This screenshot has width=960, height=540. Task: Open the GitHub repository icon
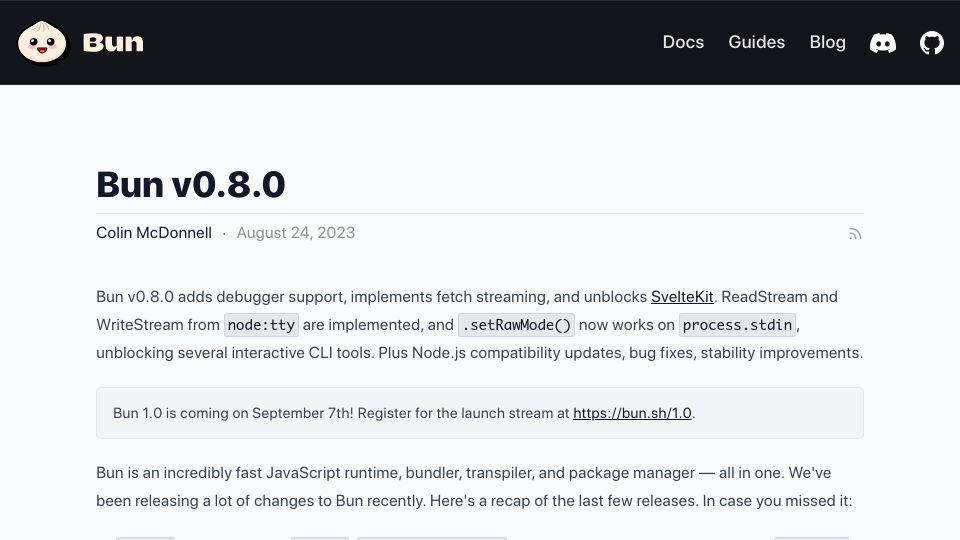tap(932, 43)
